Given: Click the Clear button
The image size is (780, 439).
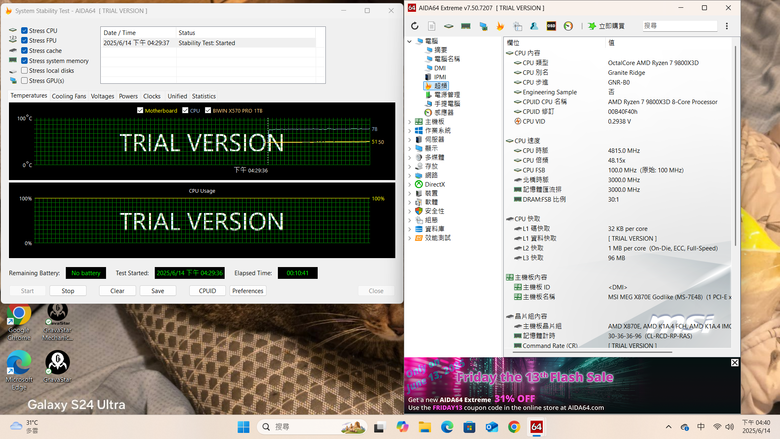Looking at the screenshot, I should [x=117, y=291].
